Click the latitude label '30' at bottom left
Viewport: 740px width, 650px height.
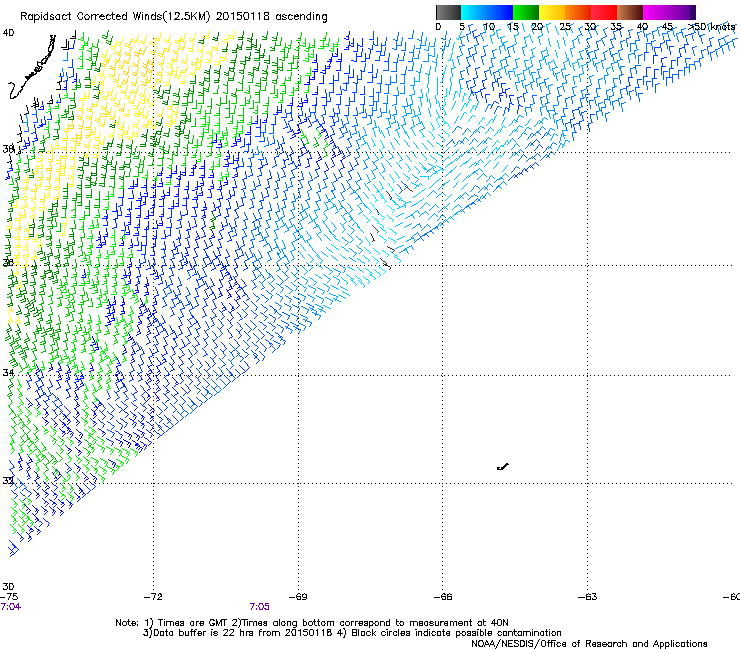coord(8,587)
